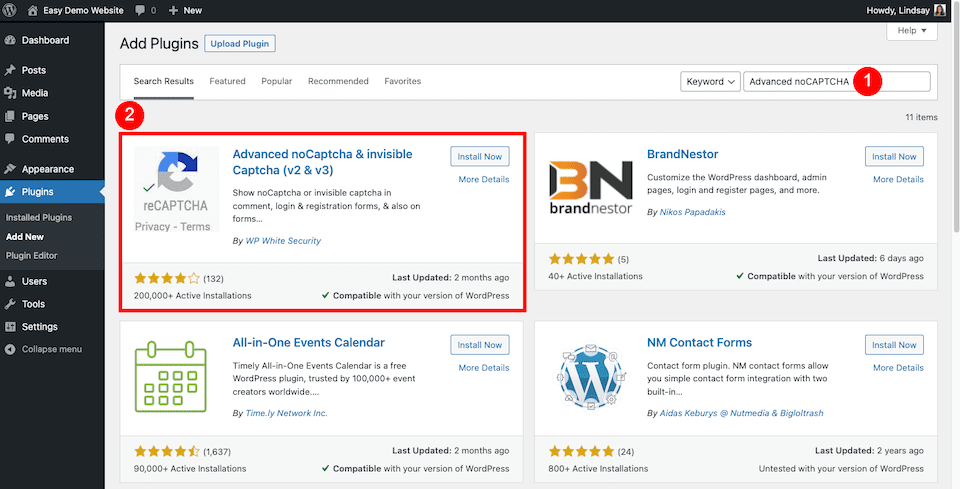The height and width of the screenshot is (489, 960).
Task: Click the Media icon in sidebar
Action: click(x=10, y=94)
